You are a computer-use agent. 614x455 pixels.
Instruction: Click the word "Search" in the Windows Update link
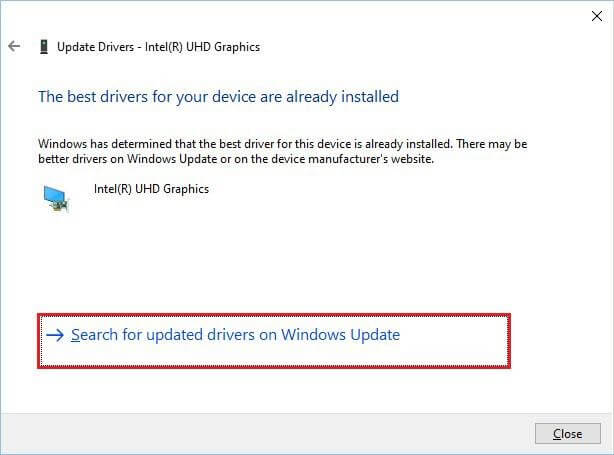(x=94, y=335)
